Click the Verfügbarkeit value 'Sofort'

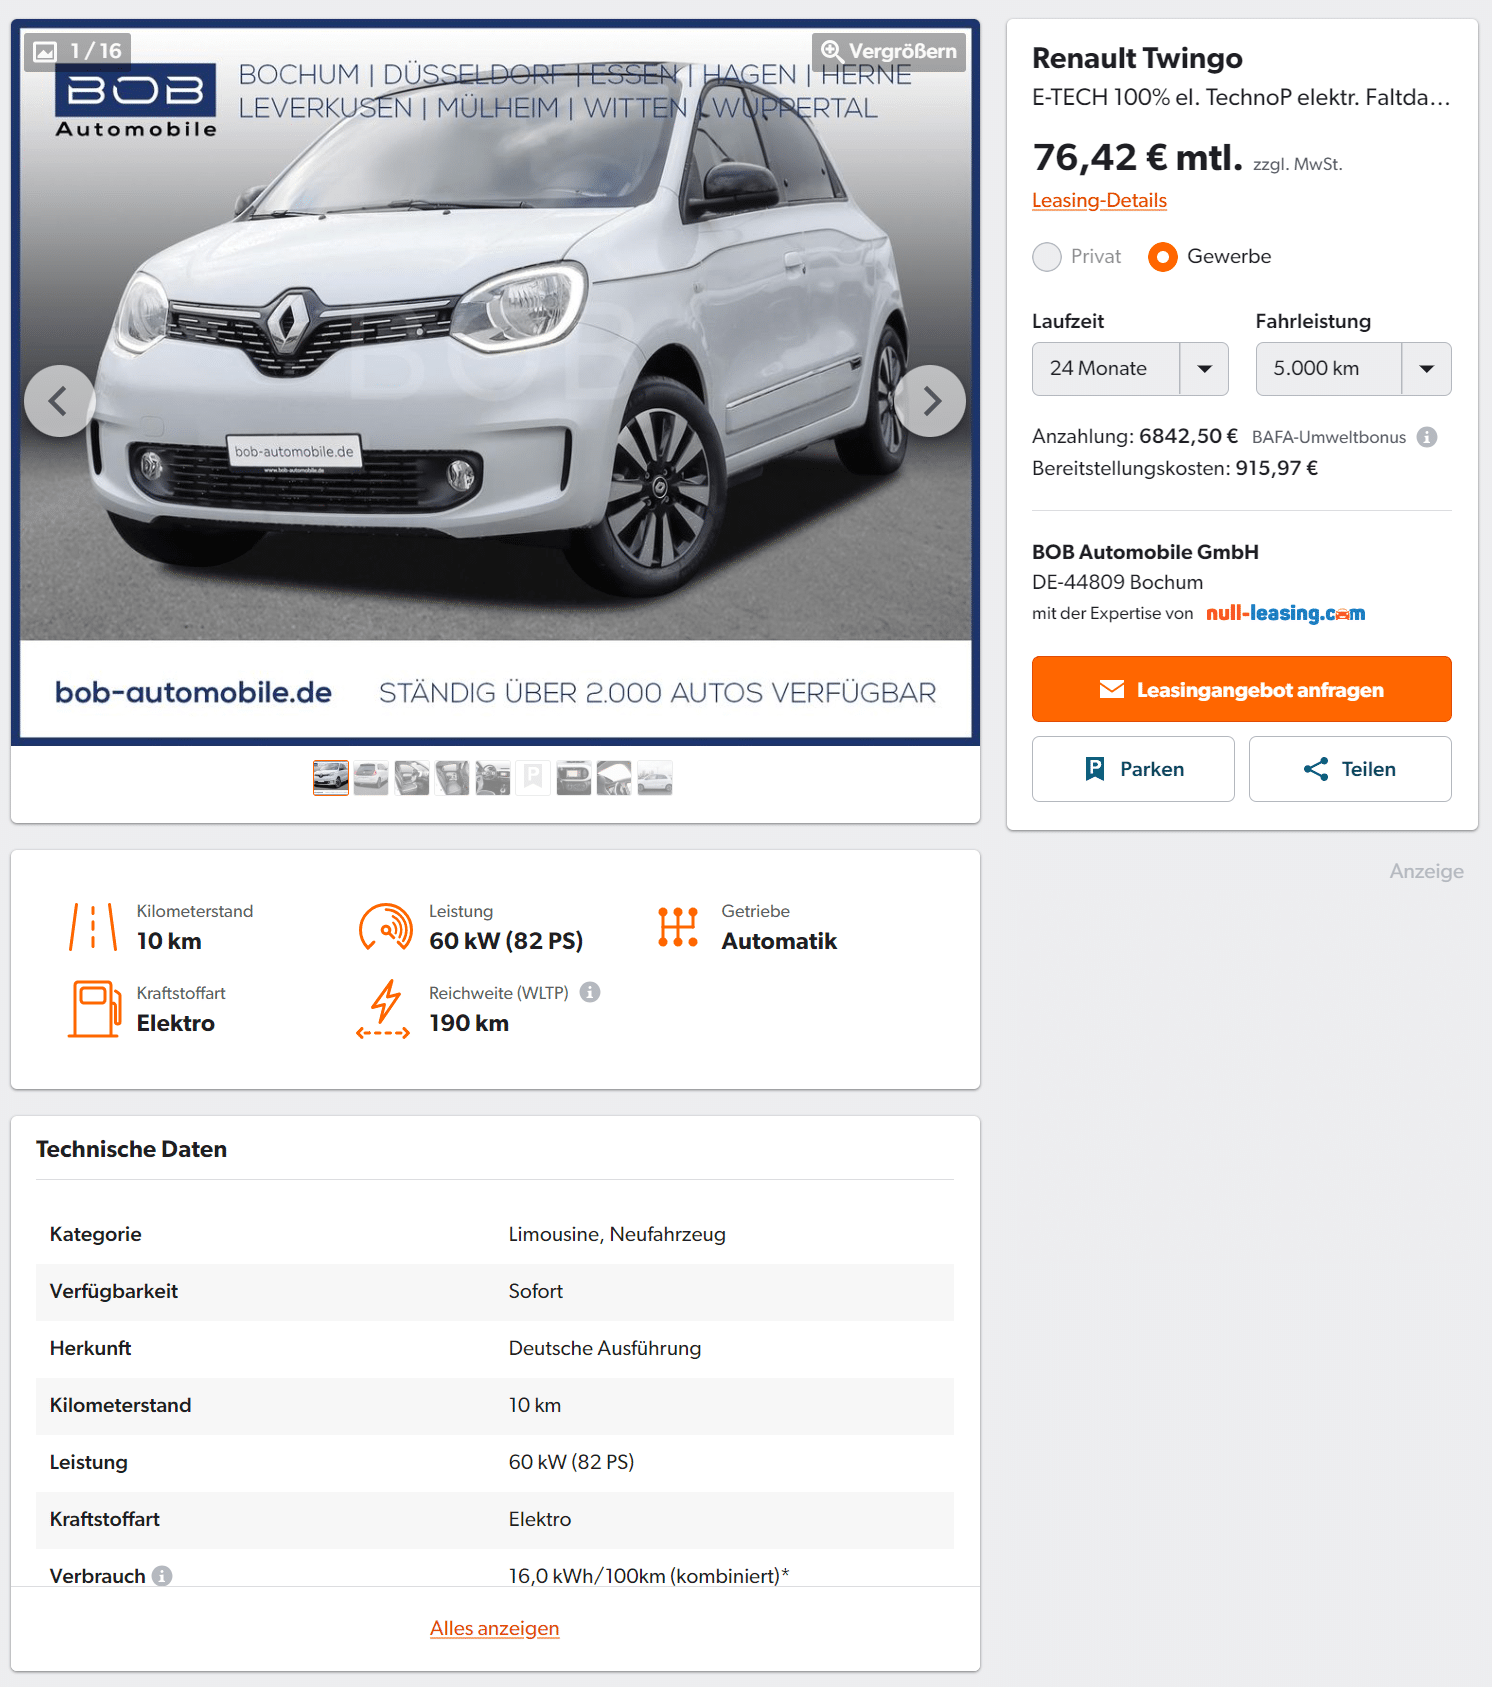[x=536, y=1291]
